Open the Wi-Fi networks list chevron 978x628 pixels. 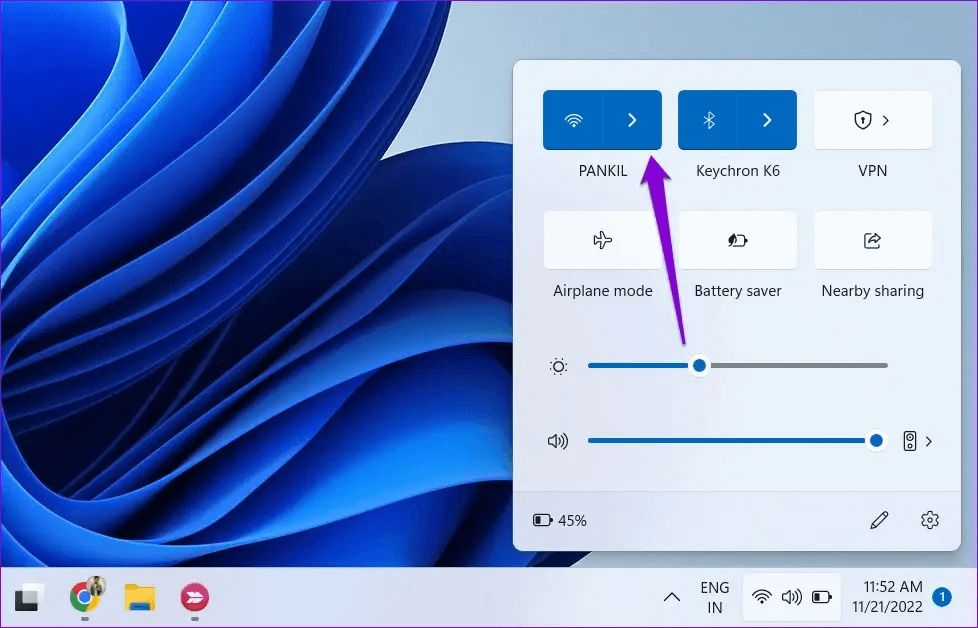click(632, 120)
